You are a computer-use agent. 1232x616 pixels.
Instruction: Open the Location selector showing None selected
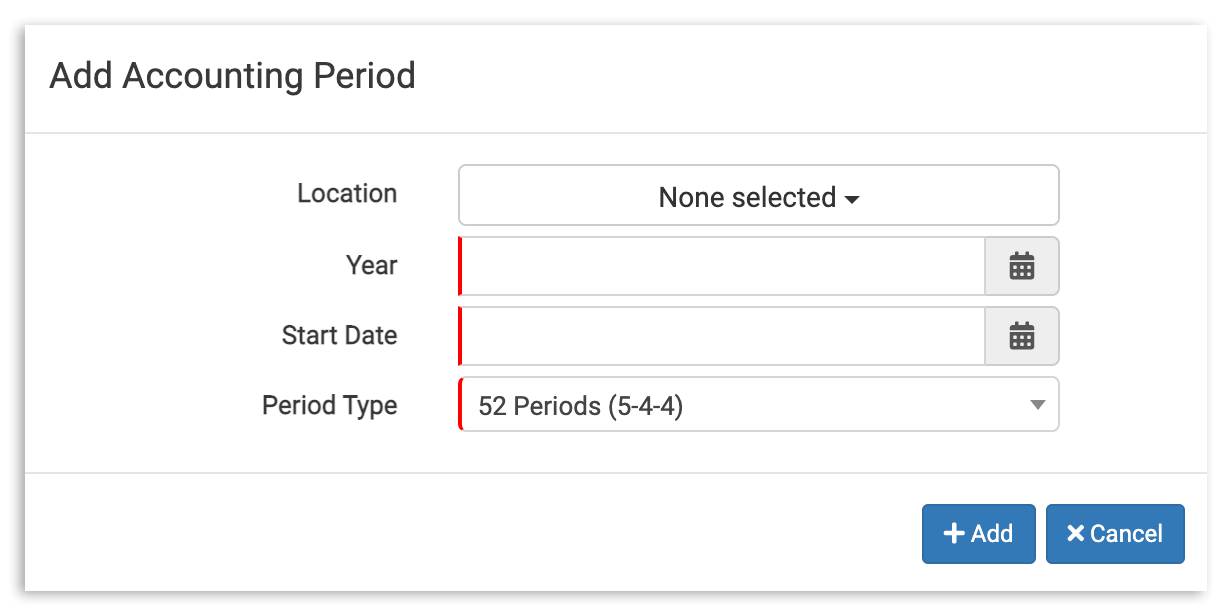758,196
